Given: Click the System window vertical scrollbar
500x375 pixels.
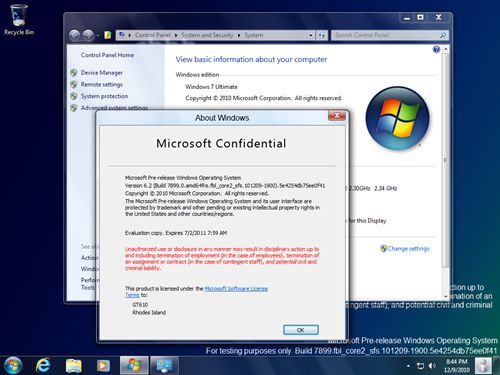Looking at the screenshot, I should (x=445, y=160).
